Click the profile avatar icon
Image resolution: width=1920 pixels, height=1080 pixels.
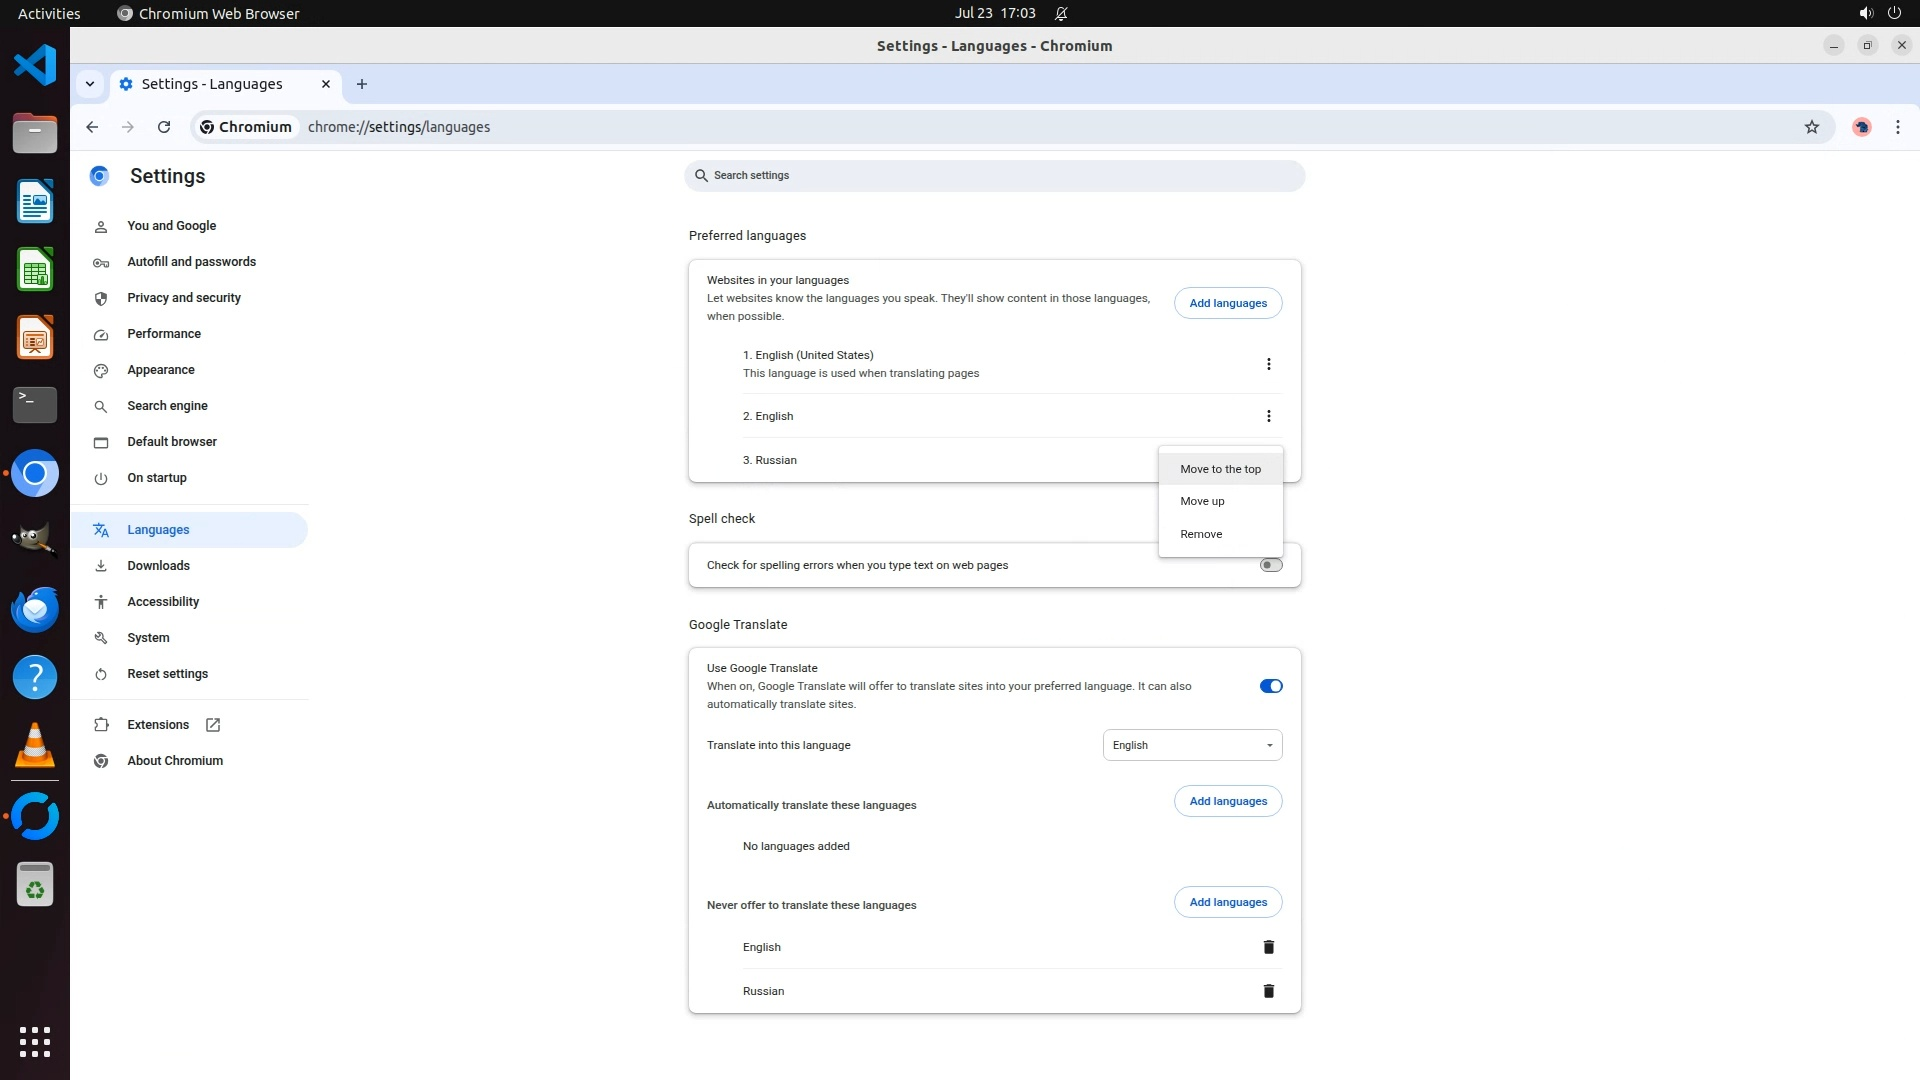1861,127
